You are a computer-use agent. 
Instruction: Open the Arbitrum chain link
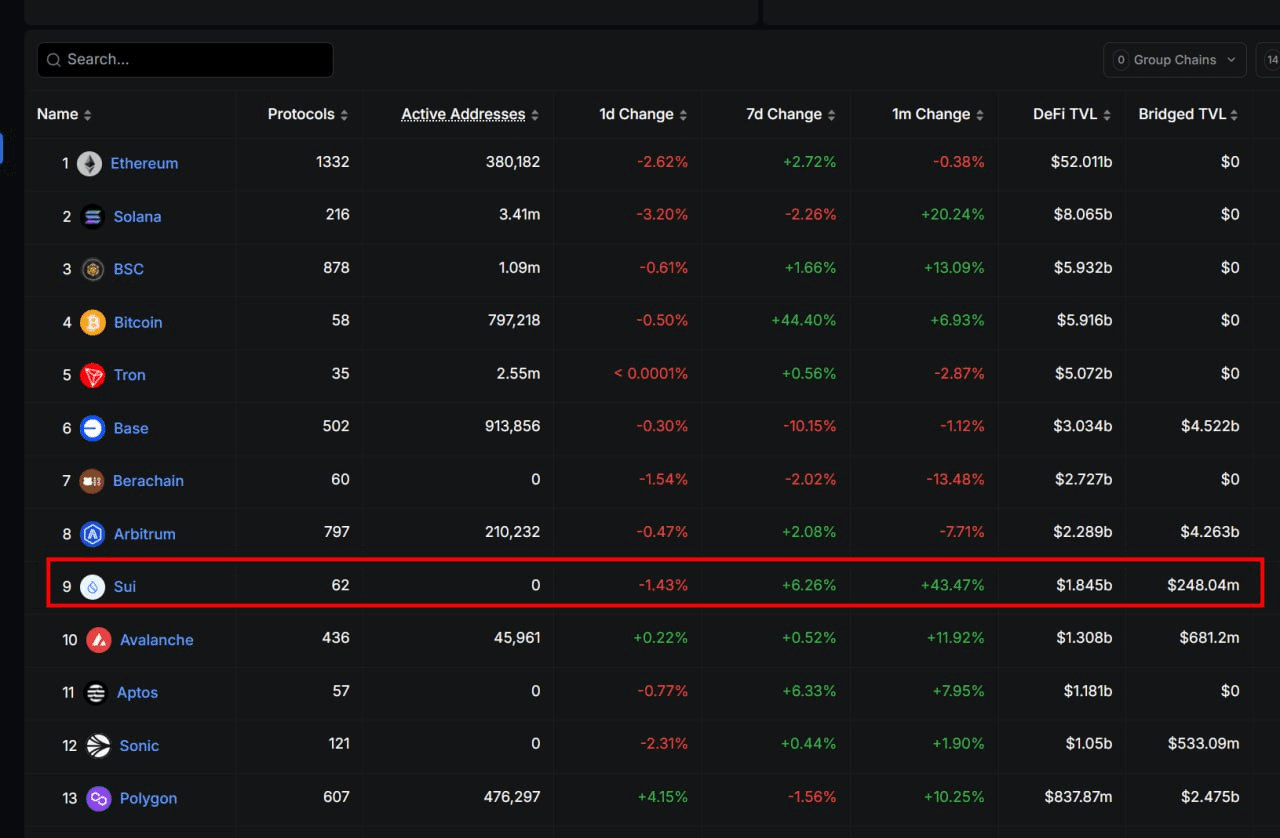(145, 535)
